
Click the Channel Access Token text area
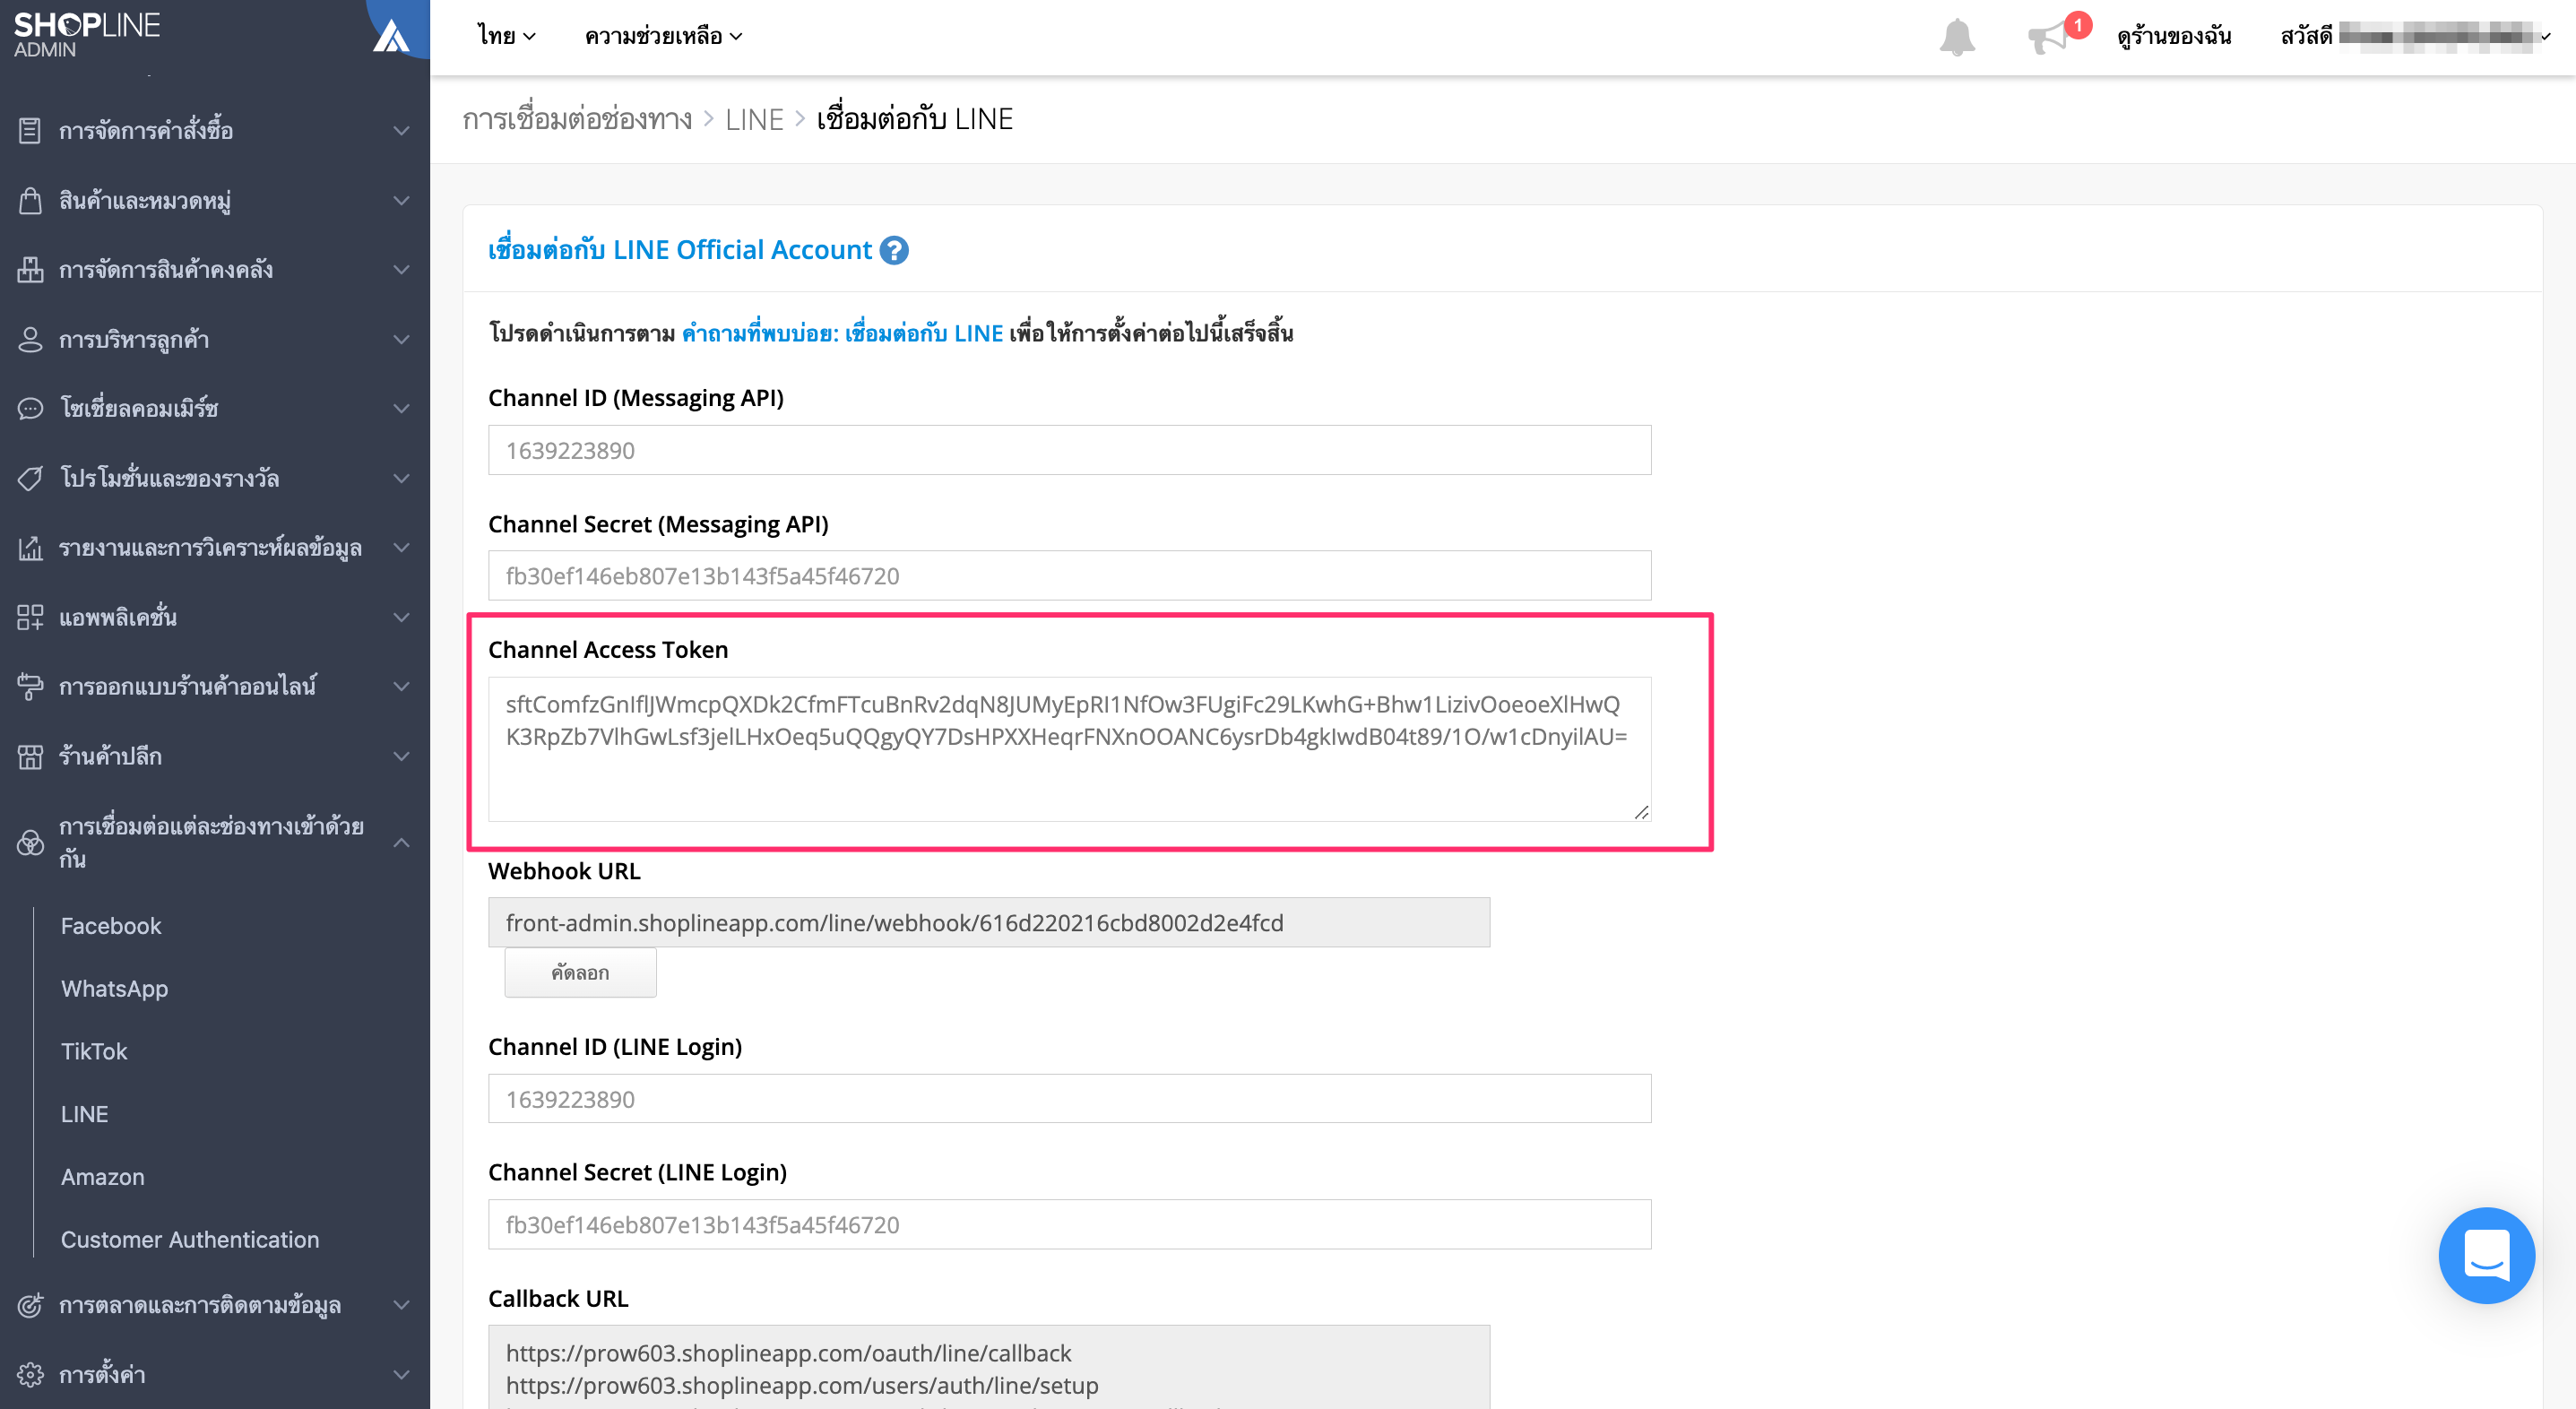(x=1069, y=749)
